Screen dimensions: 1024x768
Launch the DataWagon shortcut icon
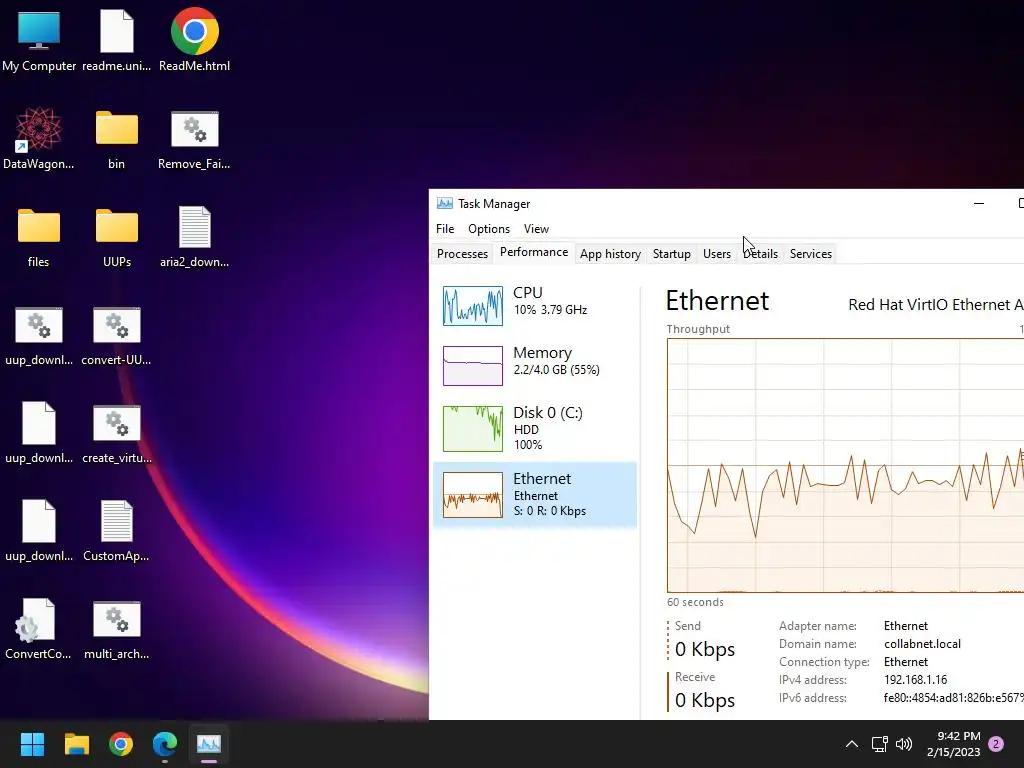(39, 139)
